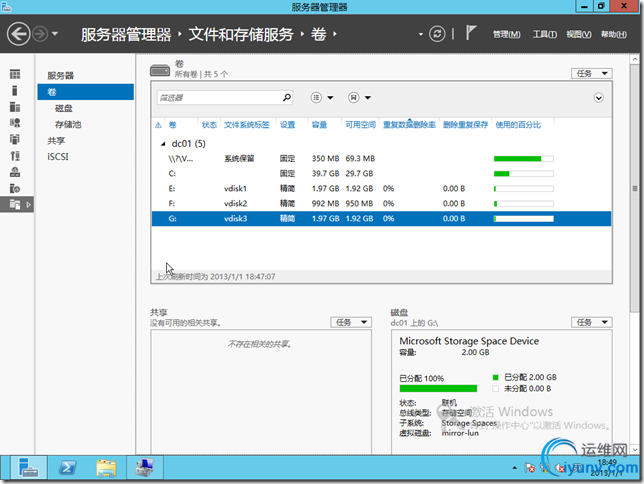Select the sixth role icon in sidebar

click(15, 156)
